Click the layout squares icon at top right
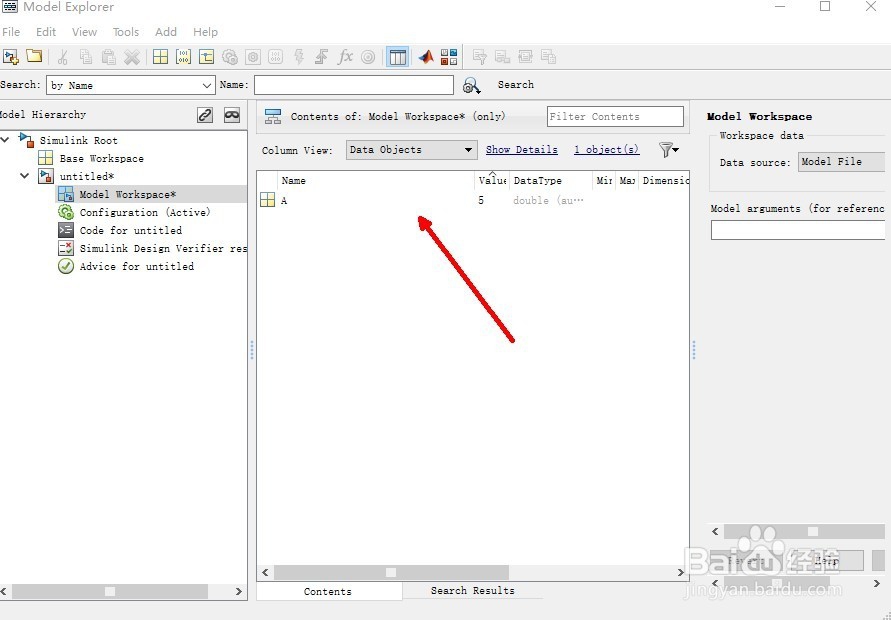 click(x=448, y=57)
